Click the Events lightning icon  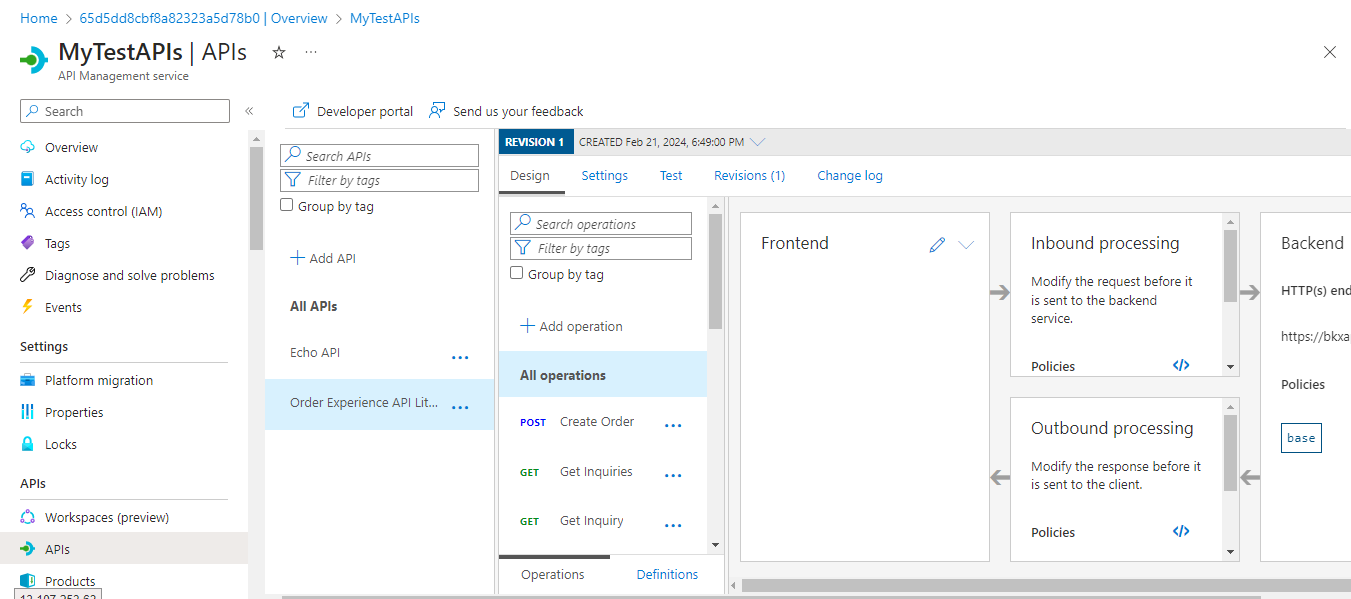coord(28,307)
